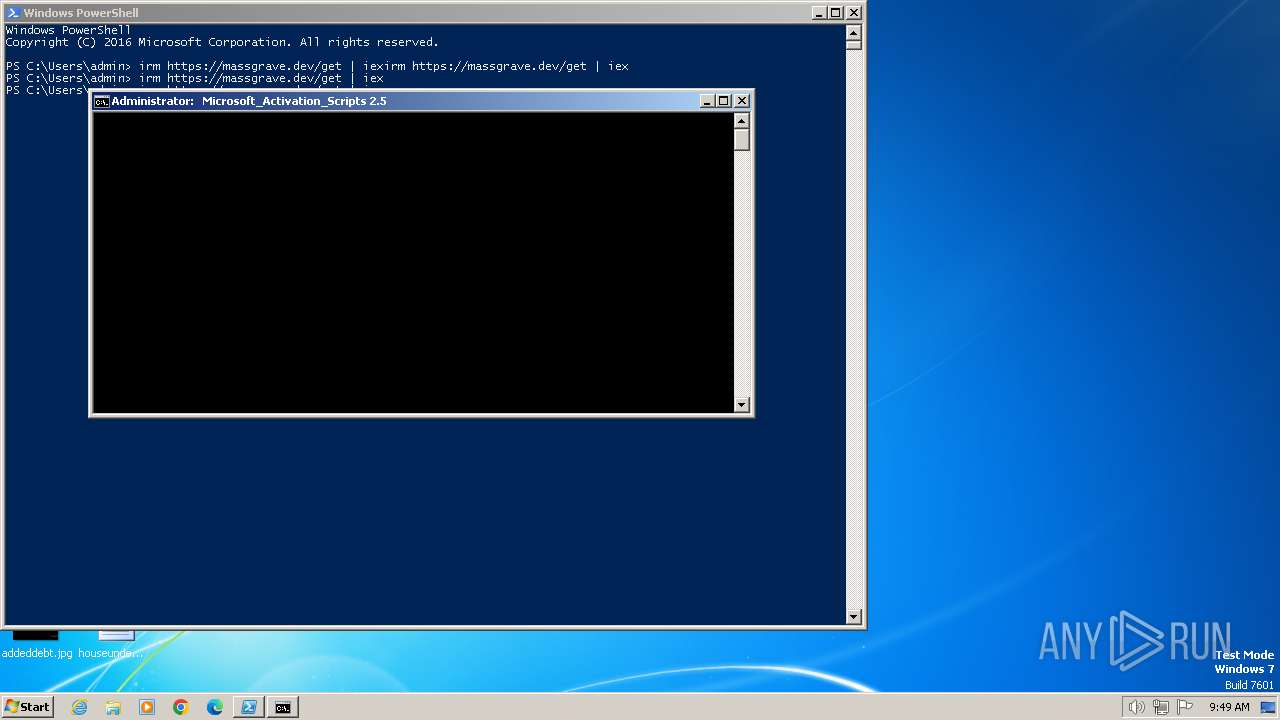
Task: Click the Show desktop button
Action: click(1268, 707)
